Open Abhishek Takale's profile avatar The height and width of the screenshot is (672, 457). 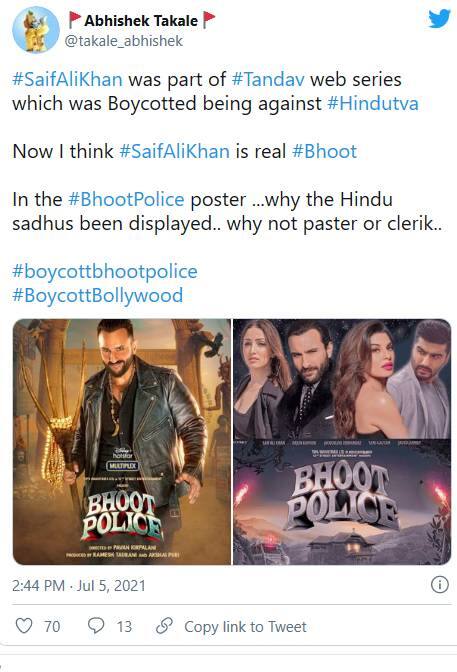36,30
